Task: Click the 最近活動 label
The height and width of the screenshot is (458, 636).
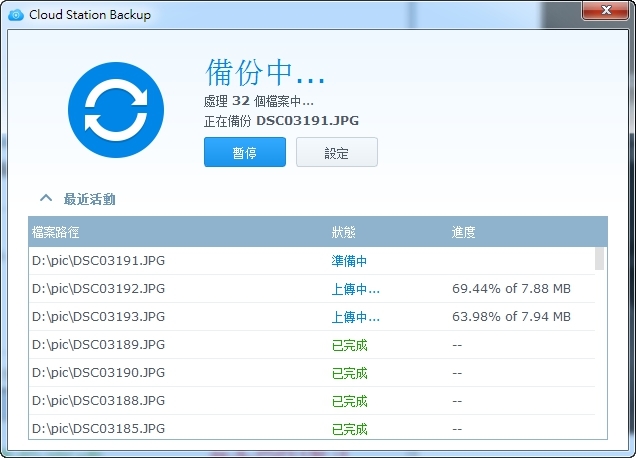Action: 90,199
